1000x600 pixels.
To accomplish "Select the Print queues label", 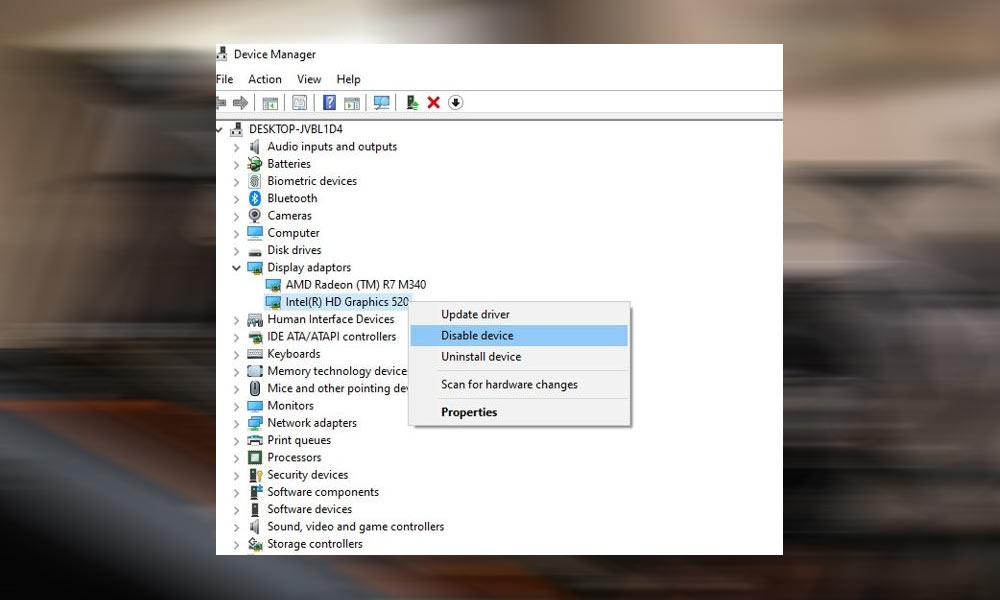I will (298, 440).
